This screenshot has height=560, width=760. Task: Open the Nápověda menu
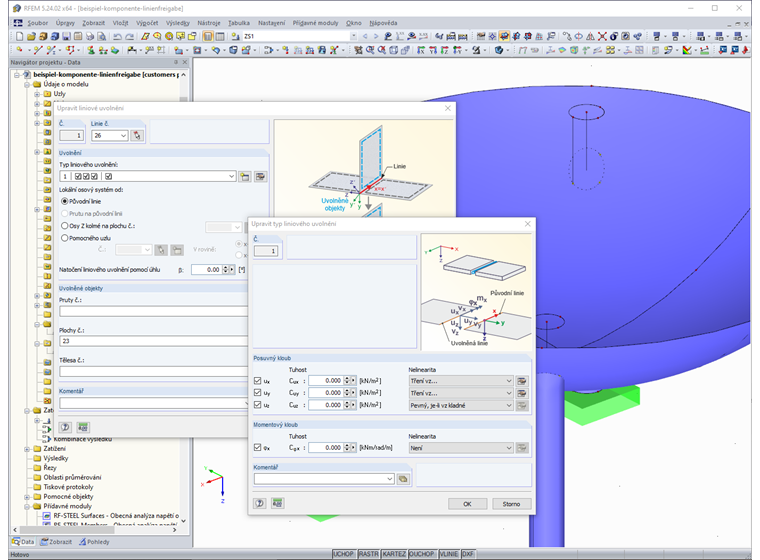(383, 23)
